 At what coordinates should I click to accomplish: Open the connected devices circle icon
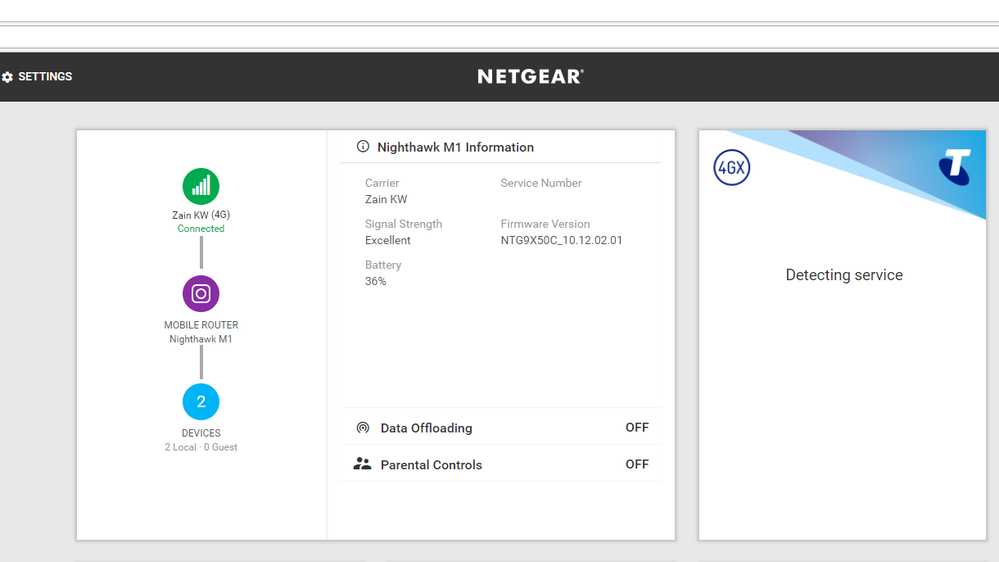click(201, 402)
